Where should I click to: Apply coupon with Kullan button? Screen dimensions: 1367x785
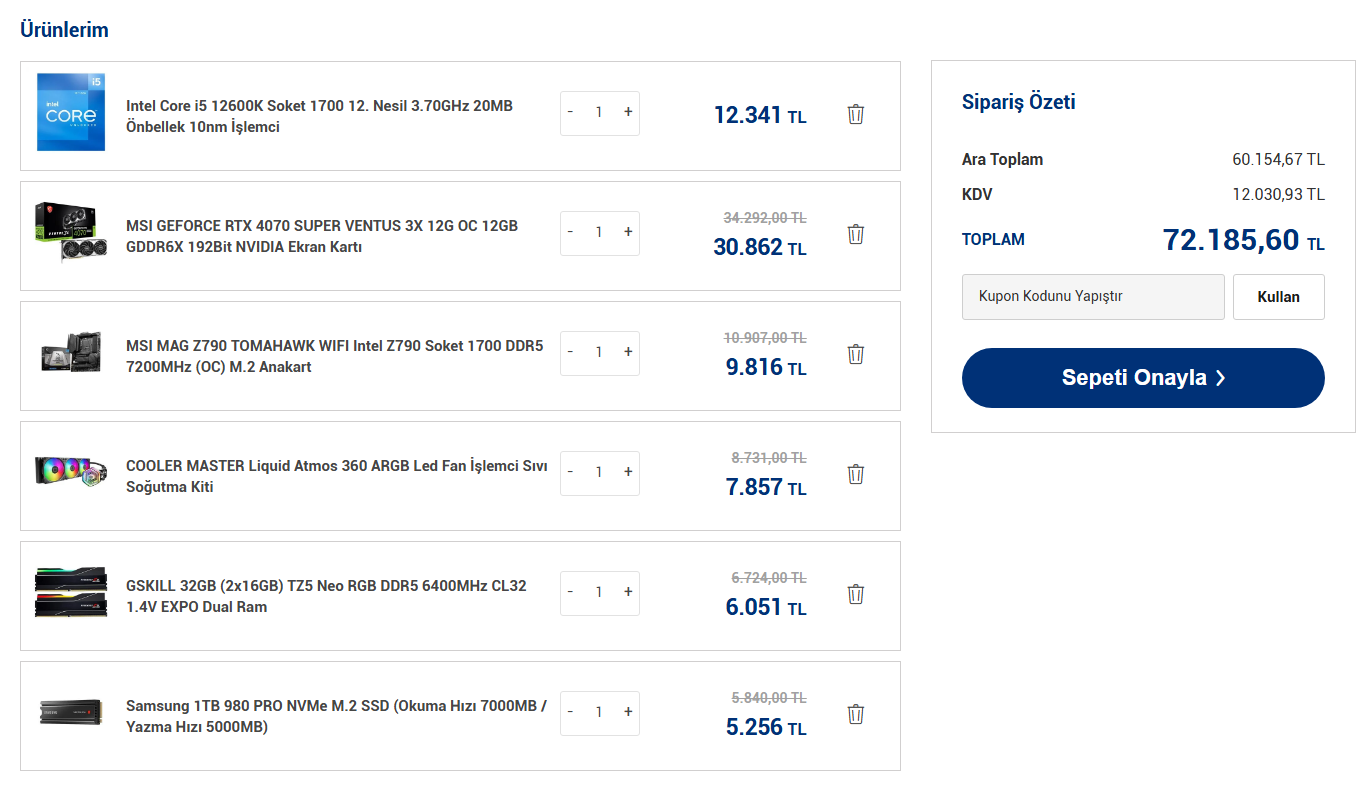[1278, 297]
